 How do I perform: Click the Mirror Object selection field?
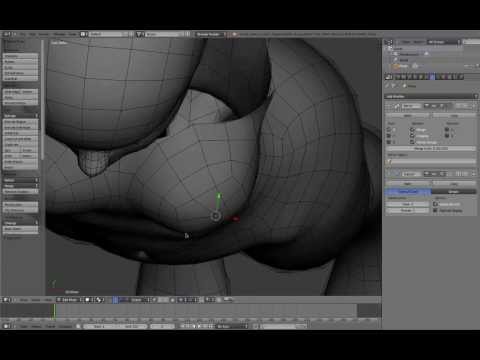(431, 162)
